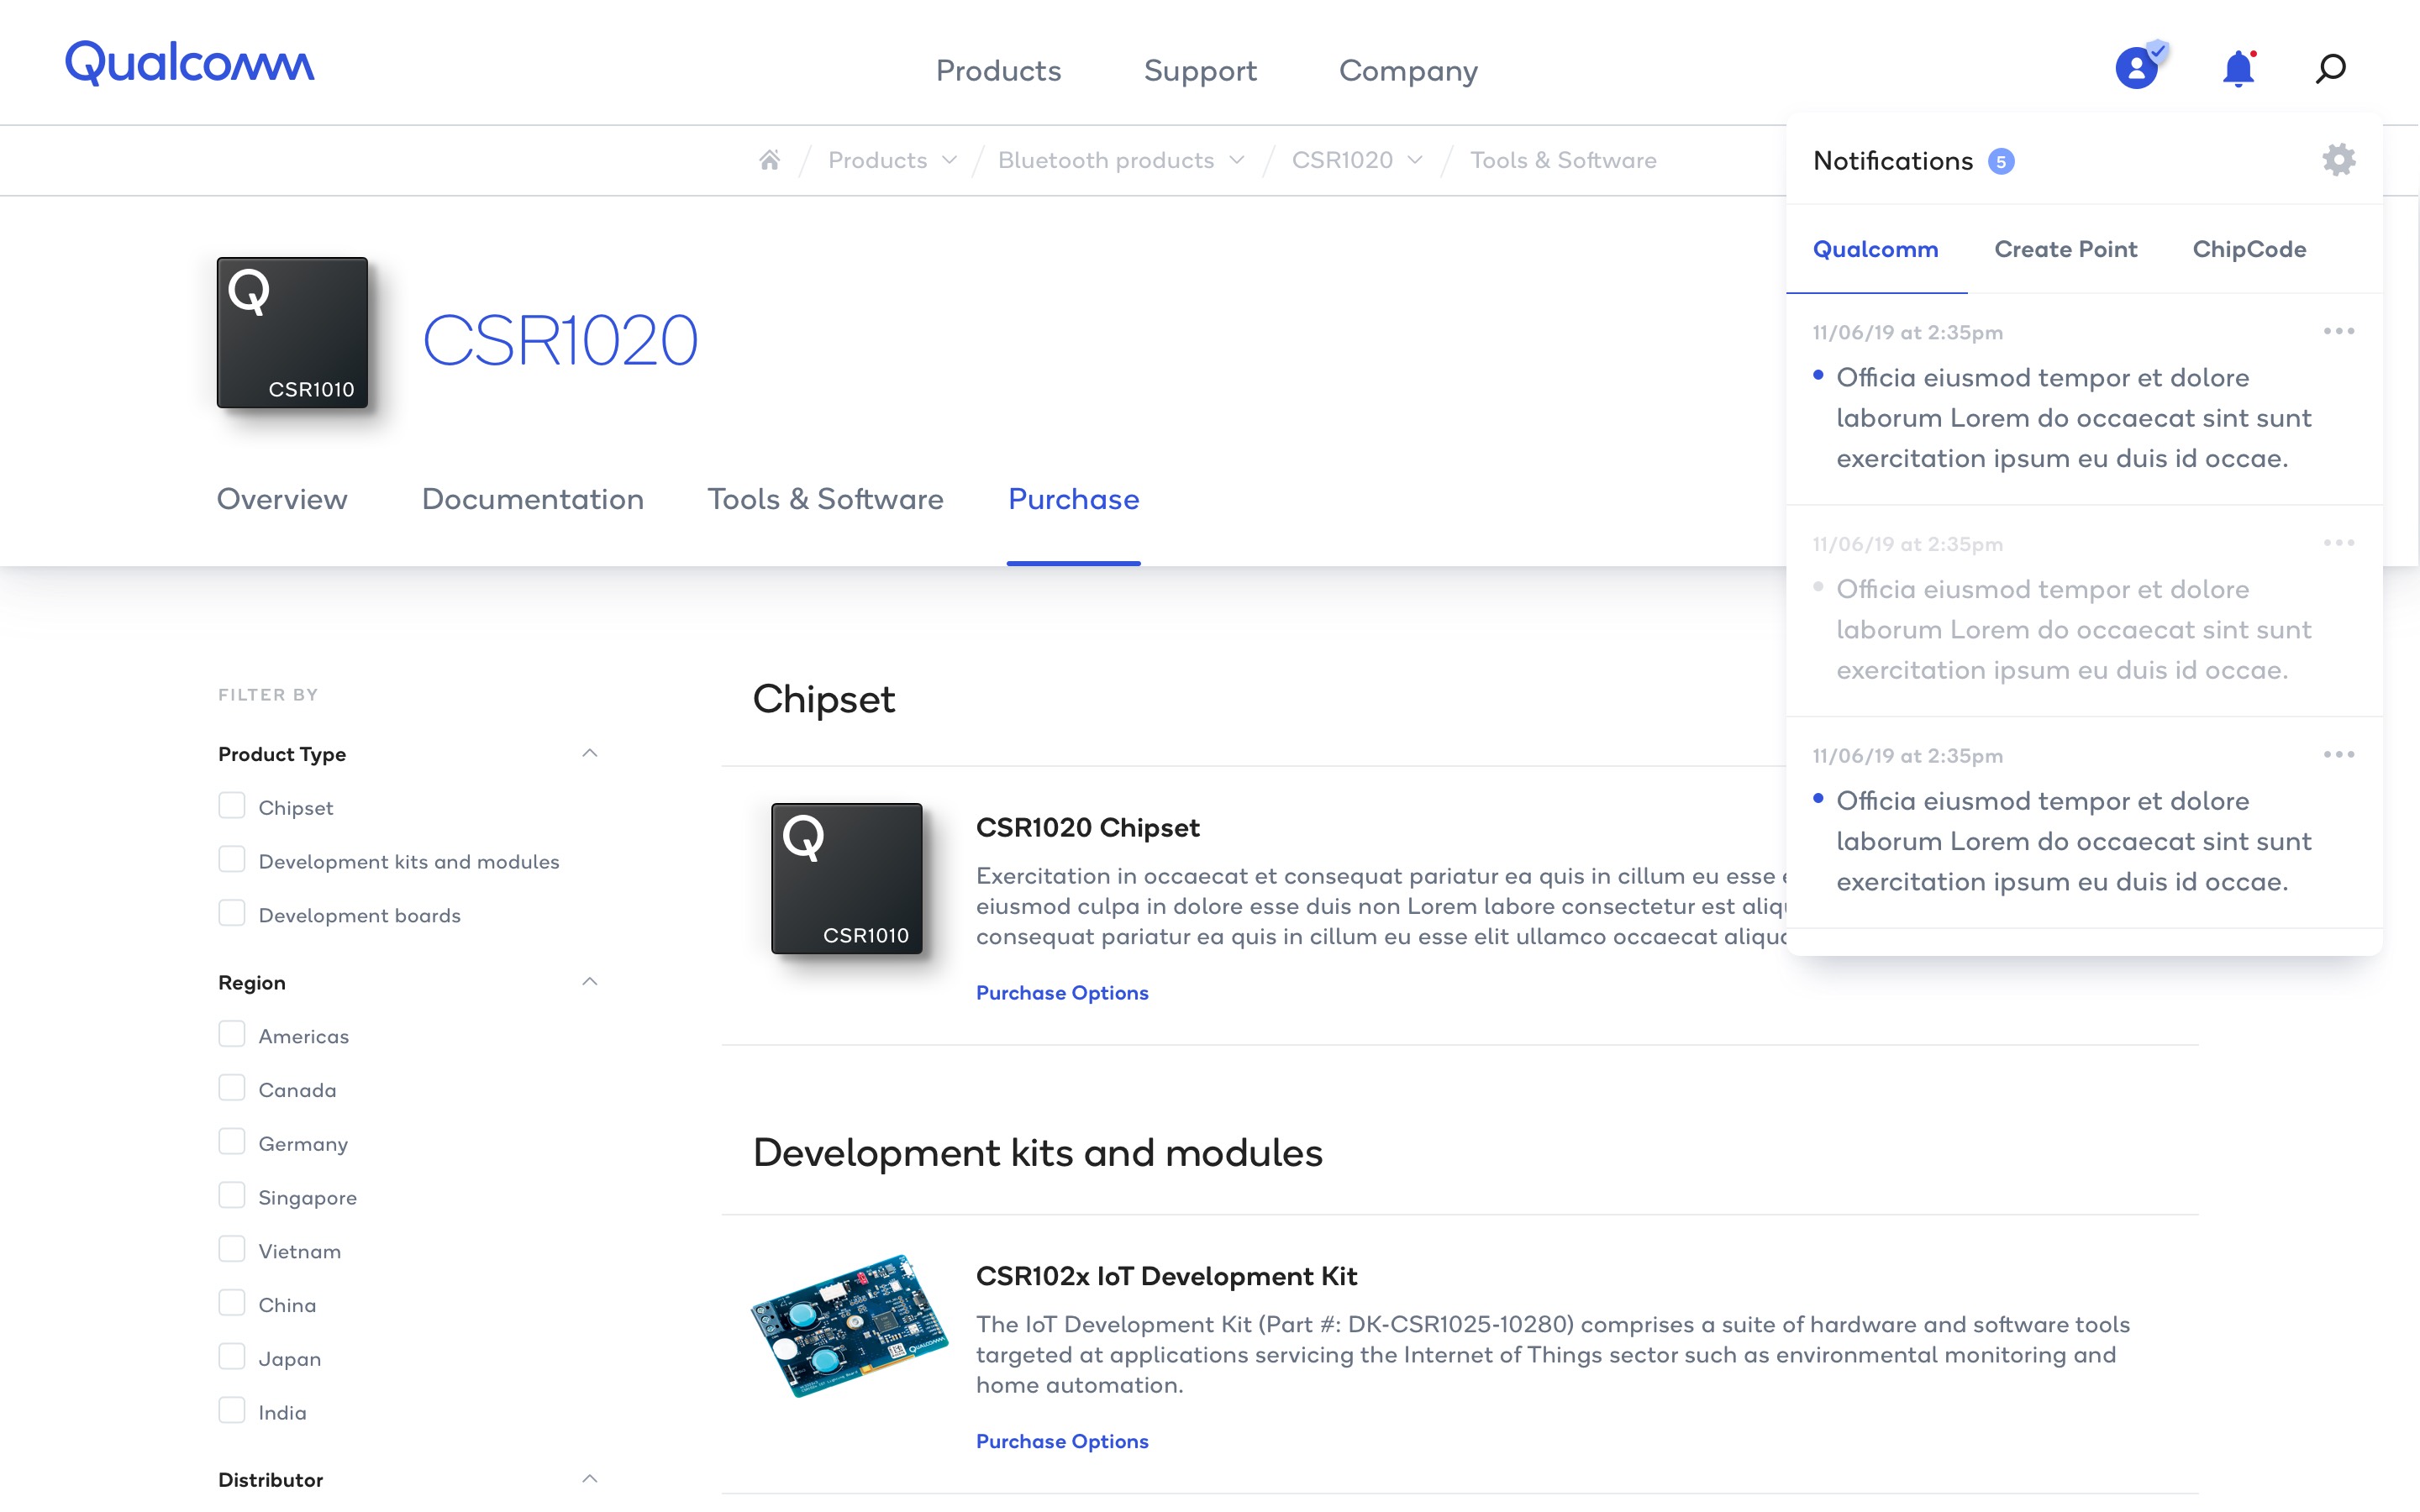2420x1512 pixels.
Task: Open the Products top menu
Action: point(998,71)
